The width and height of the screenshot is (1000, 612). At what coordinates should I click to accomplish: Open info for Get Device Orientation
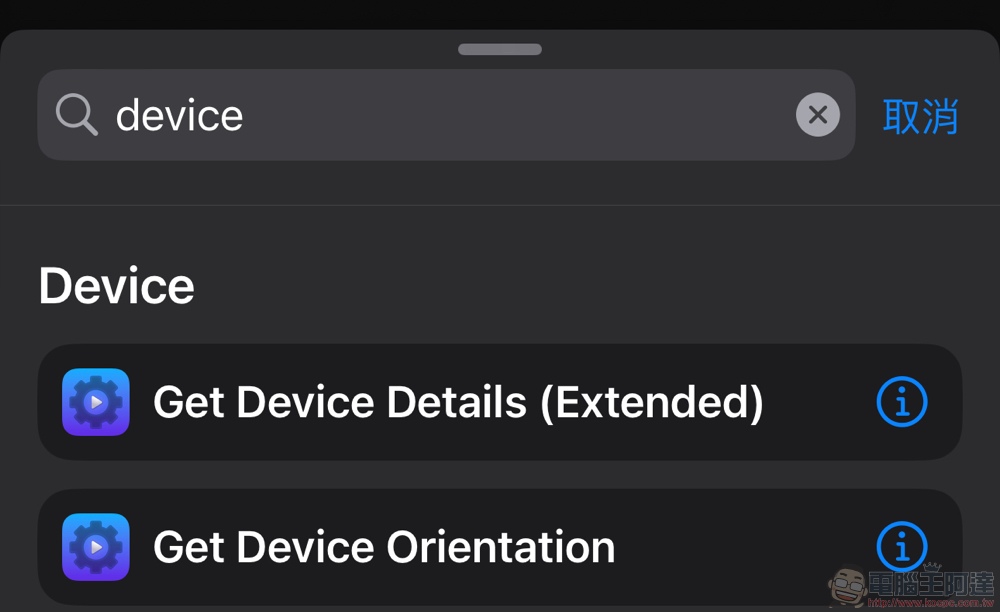click(902, 546)
